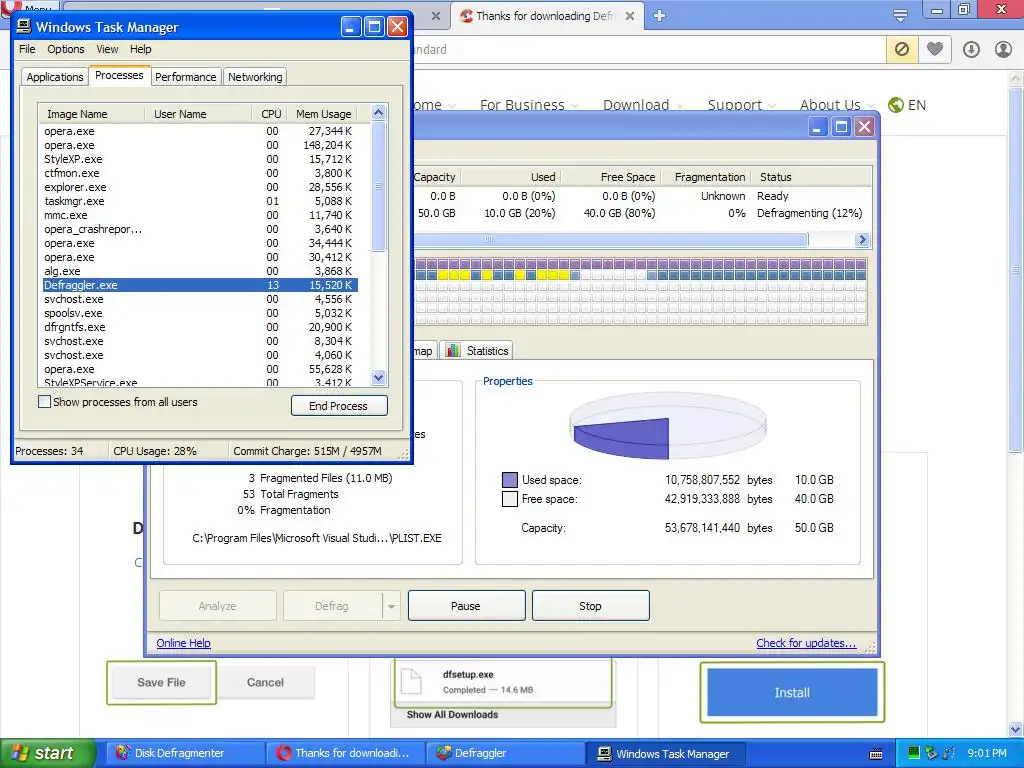Open the View menu in Task Manager
1024x768 pixels.
click(x=107, y=49)
